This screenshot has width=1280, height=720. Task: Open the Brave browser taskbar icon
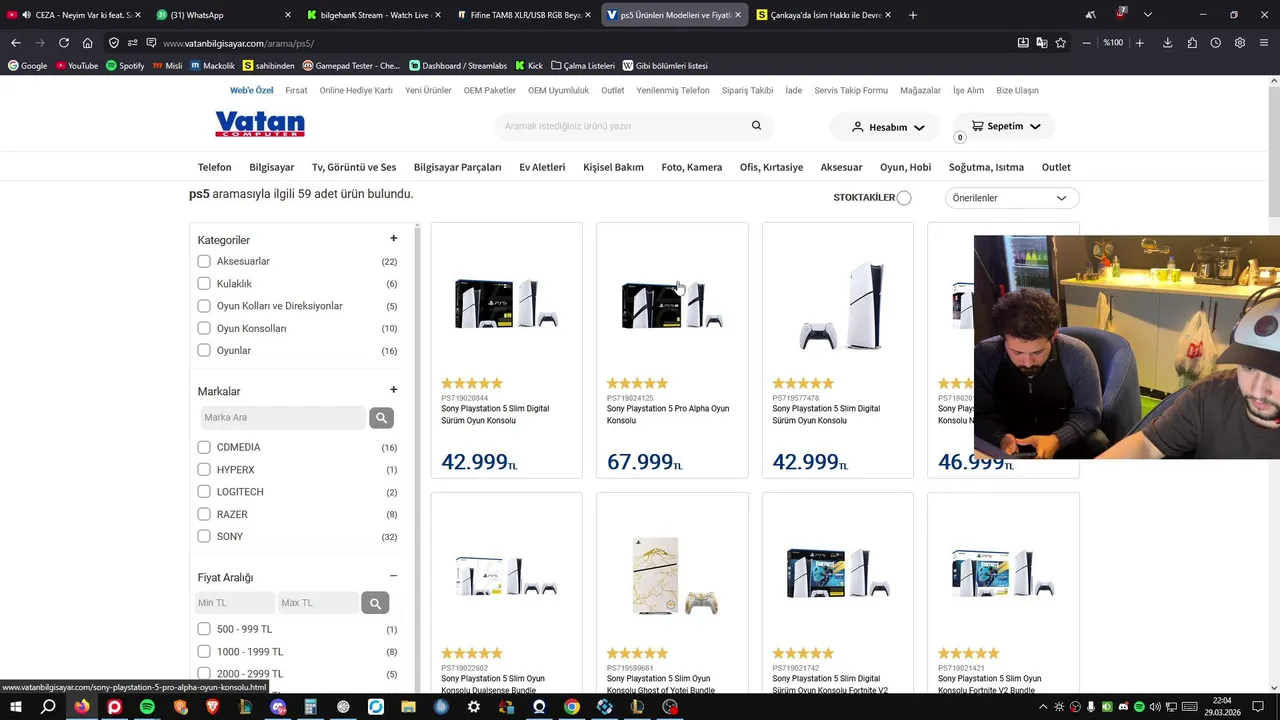pos(212,707)
